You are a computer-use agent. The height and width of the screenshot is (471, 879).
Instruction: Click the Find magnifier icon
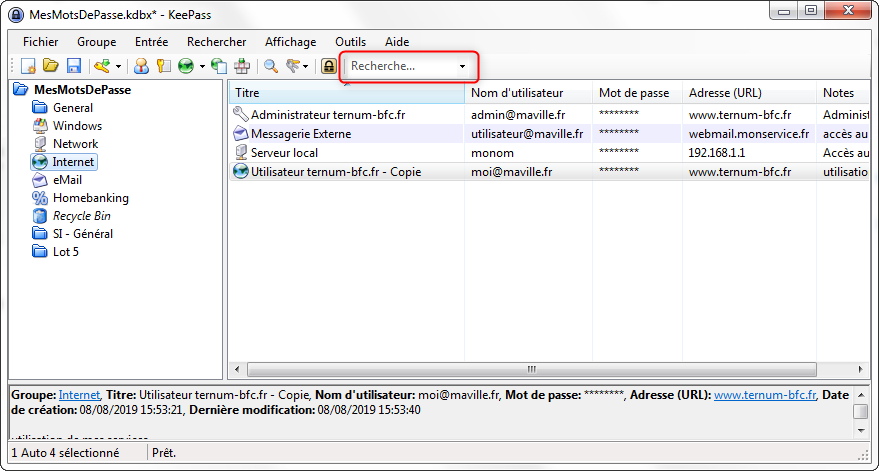point(270,67)
